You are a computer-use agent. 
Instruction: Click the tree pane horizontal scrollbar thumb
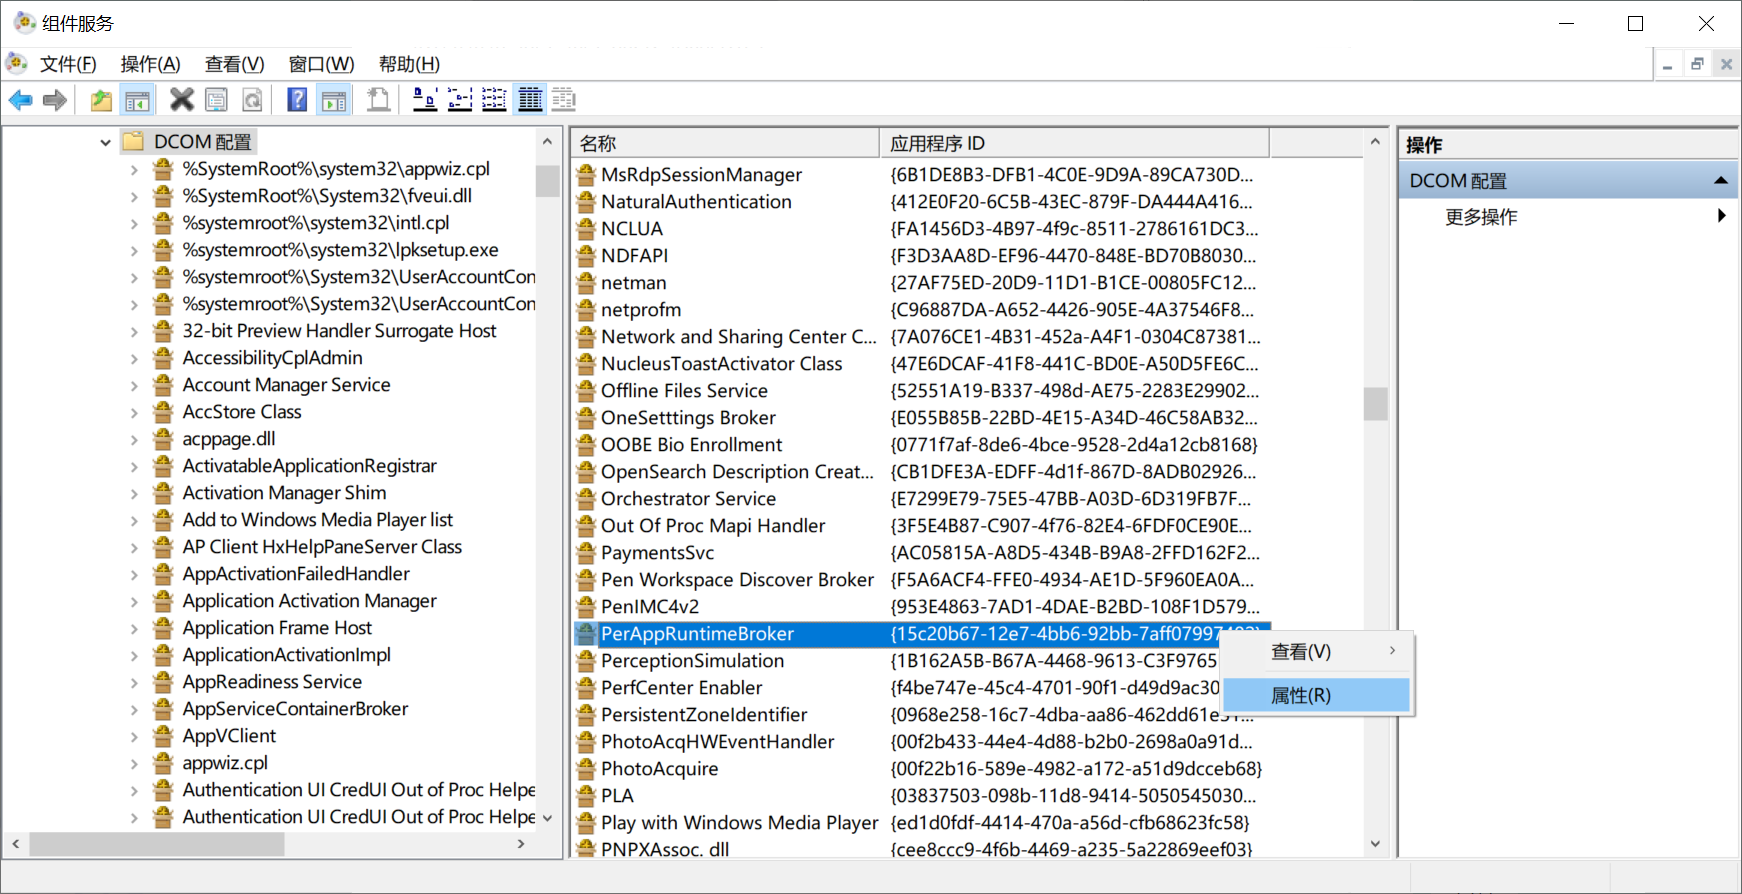(157, 845)
